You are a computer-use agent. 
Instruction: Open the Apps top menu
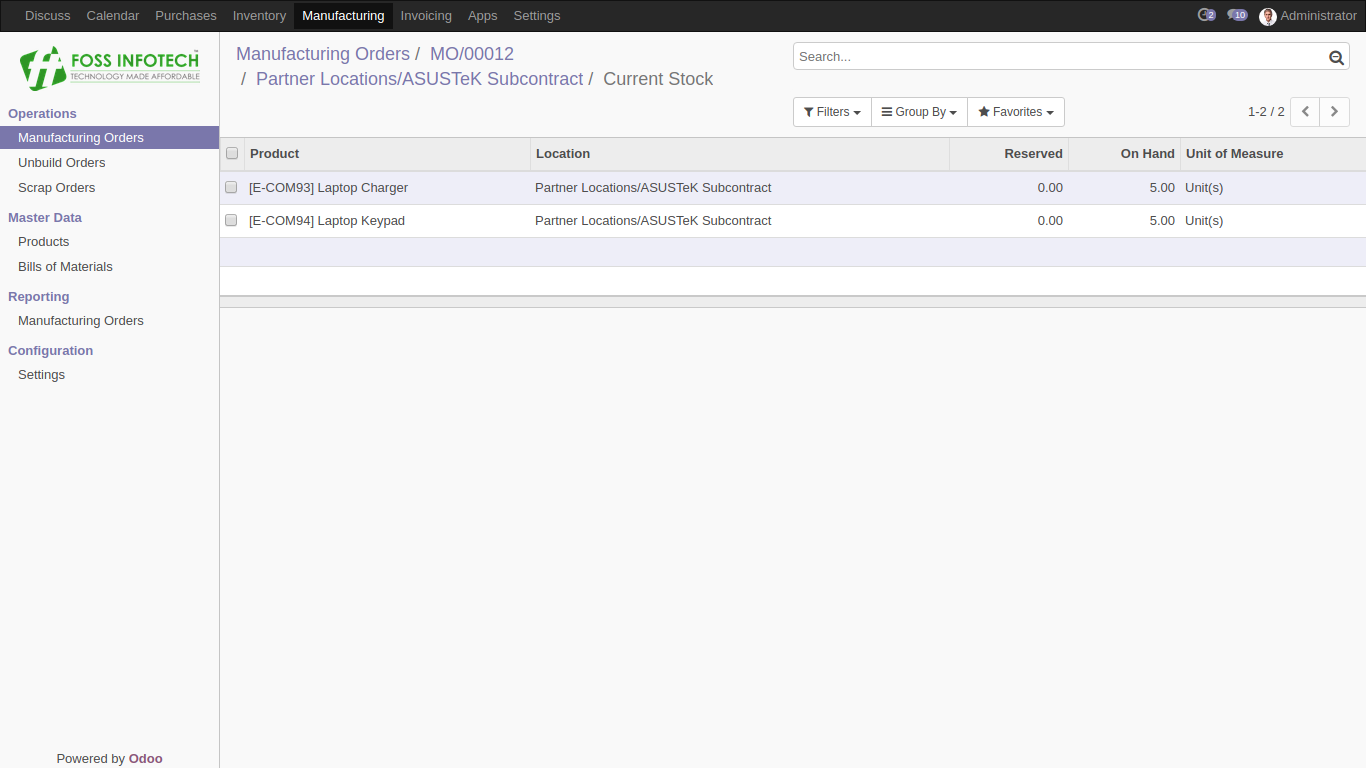pyautogui.click(x=482, y=16)
